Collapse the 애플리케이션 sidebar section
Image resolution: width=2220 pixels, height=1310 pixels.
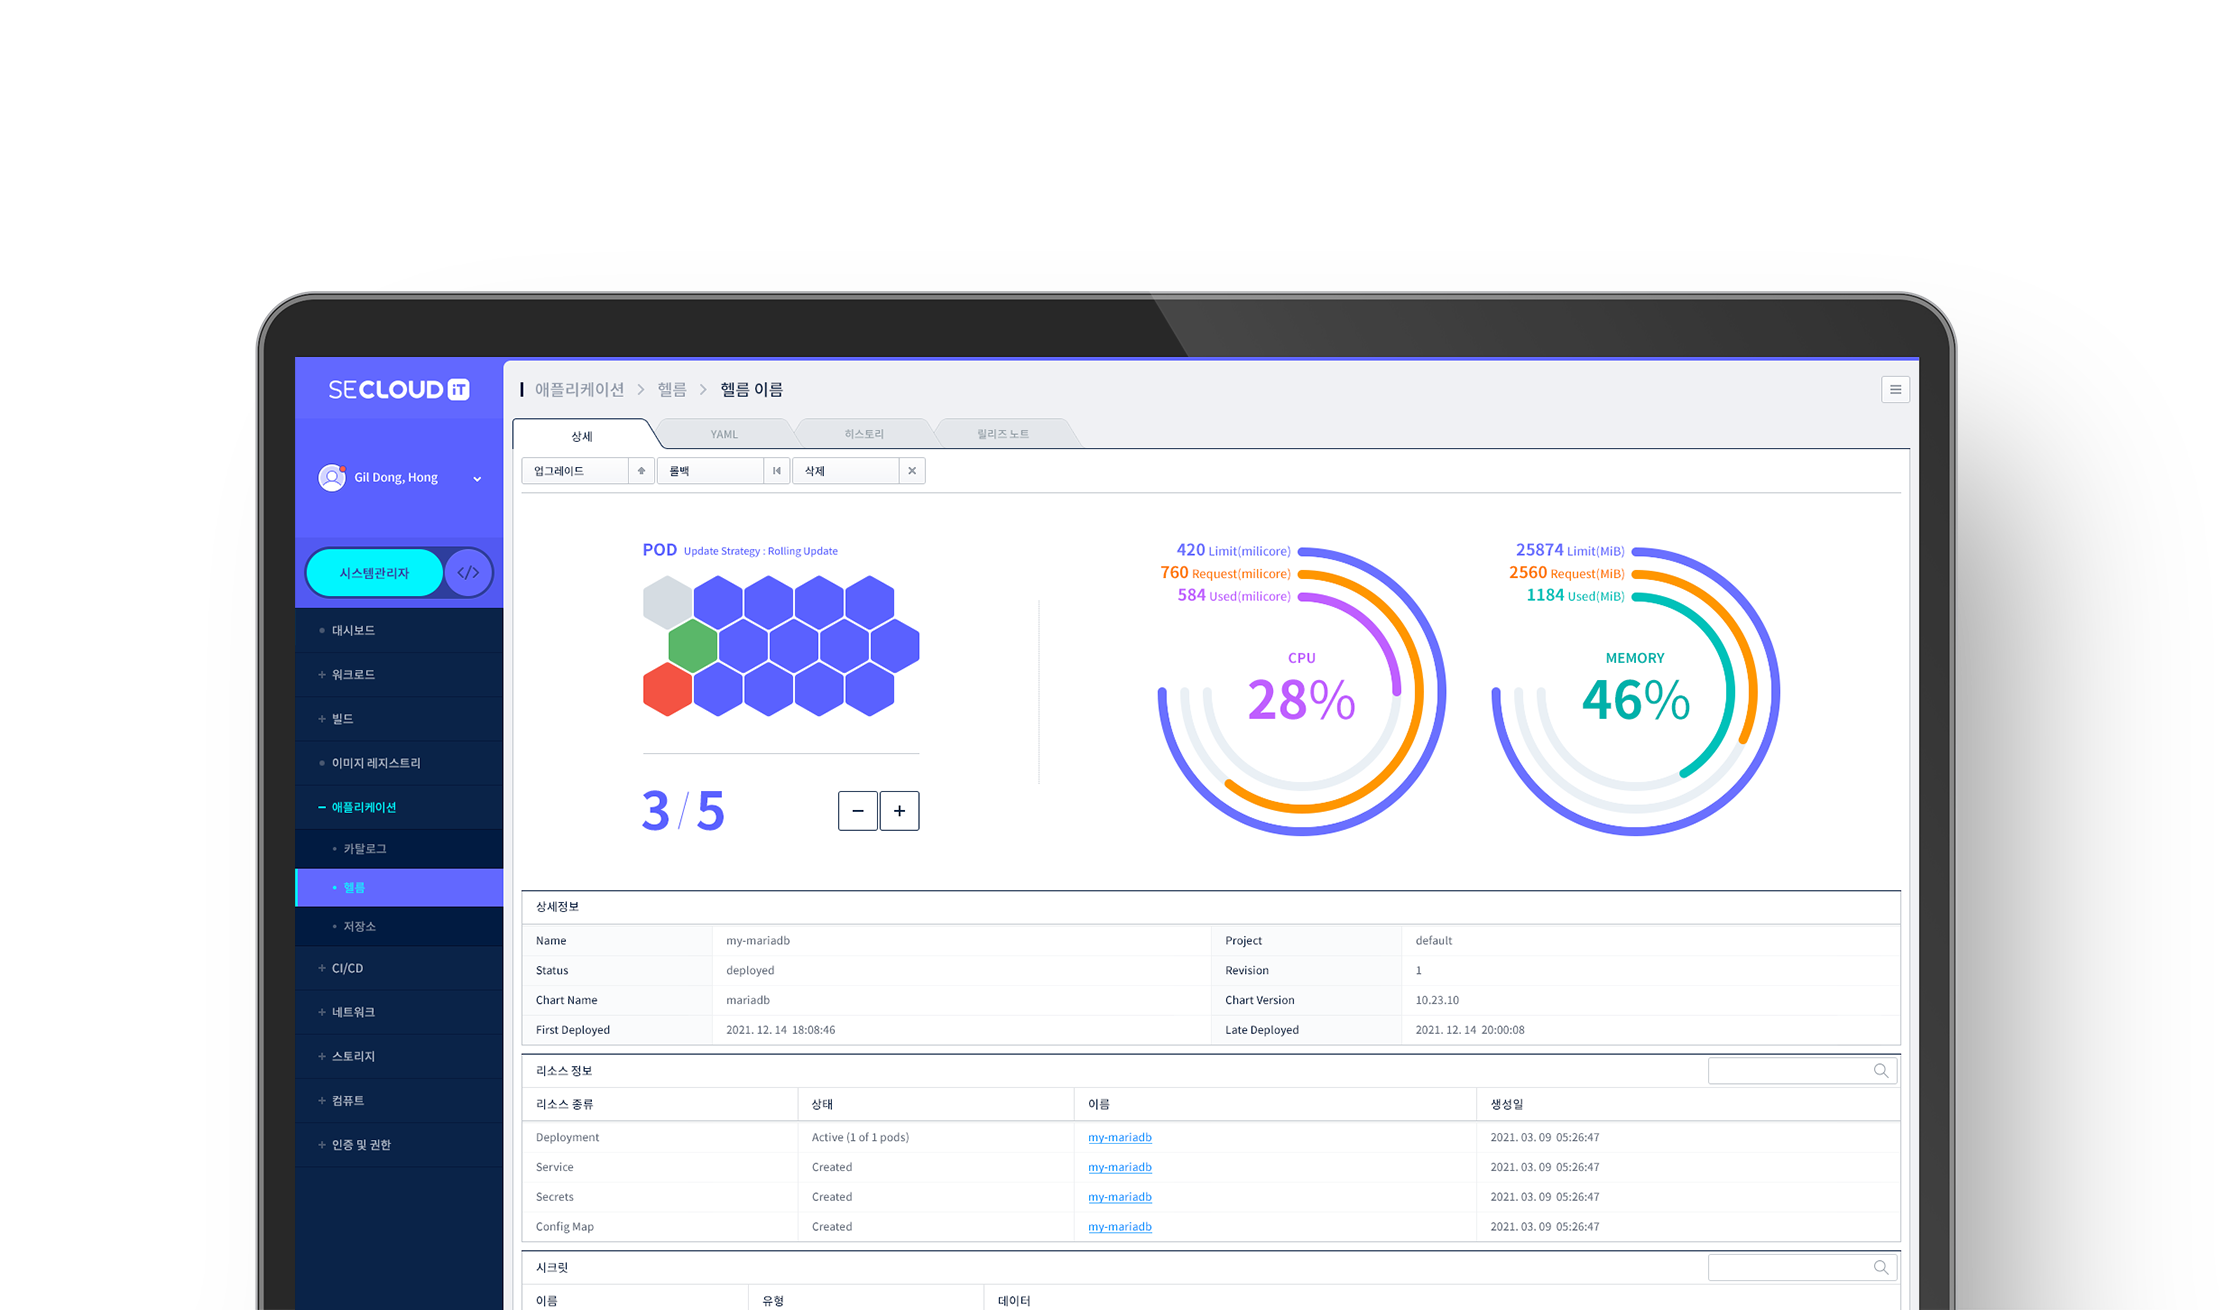363,807
